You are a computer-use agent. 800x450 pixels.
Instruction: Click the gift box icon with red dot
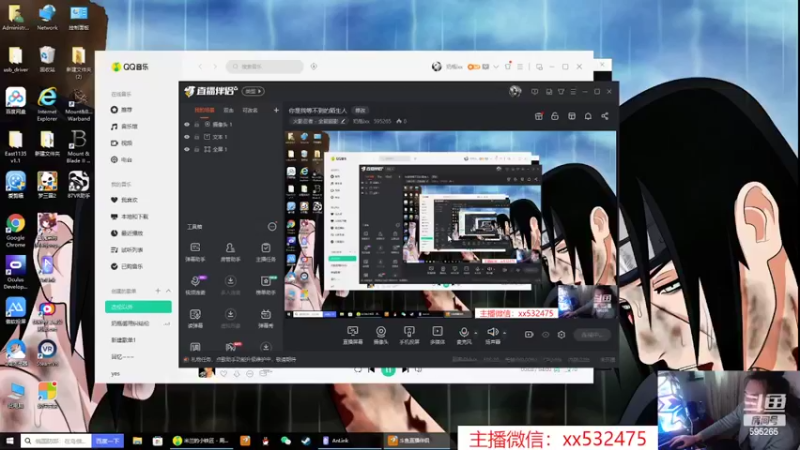[x=538, y=116]
